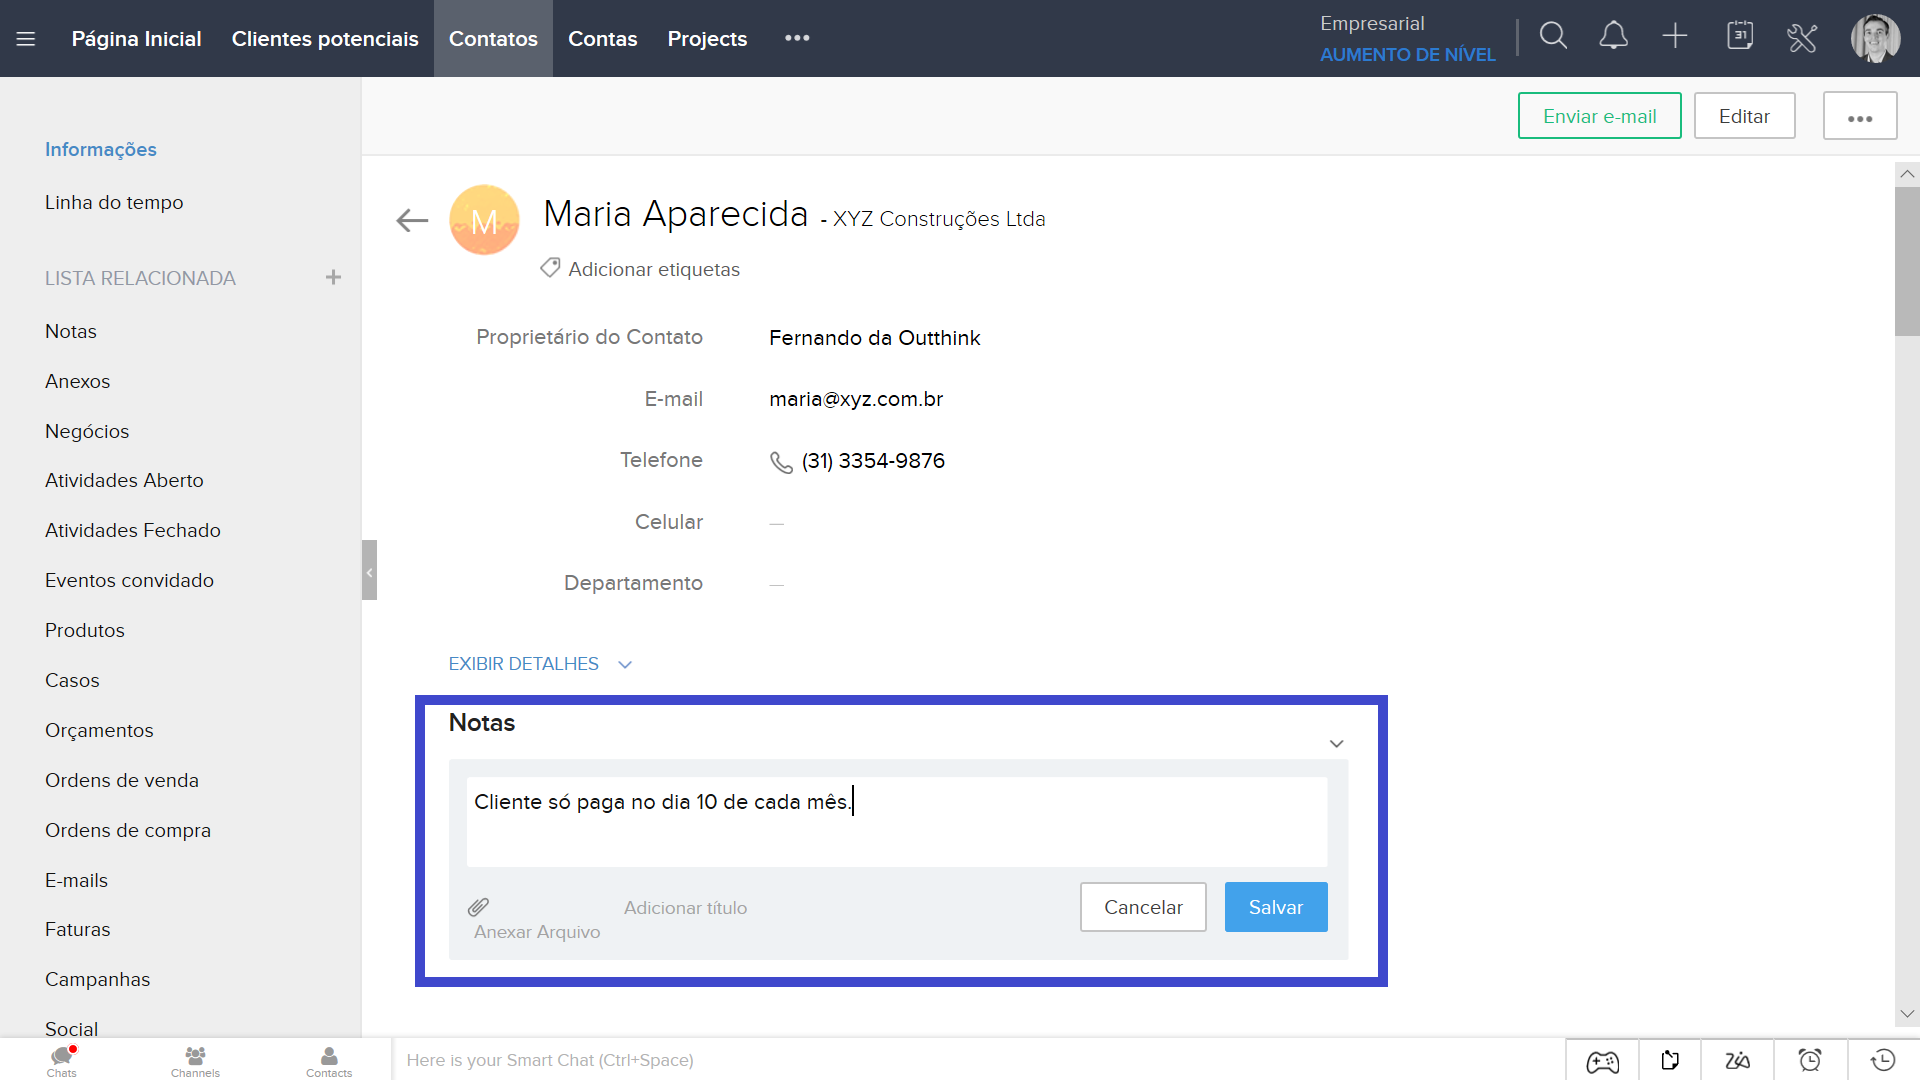
Task: Click the back arrow beside contact avatar
Action: coord(412,220)
